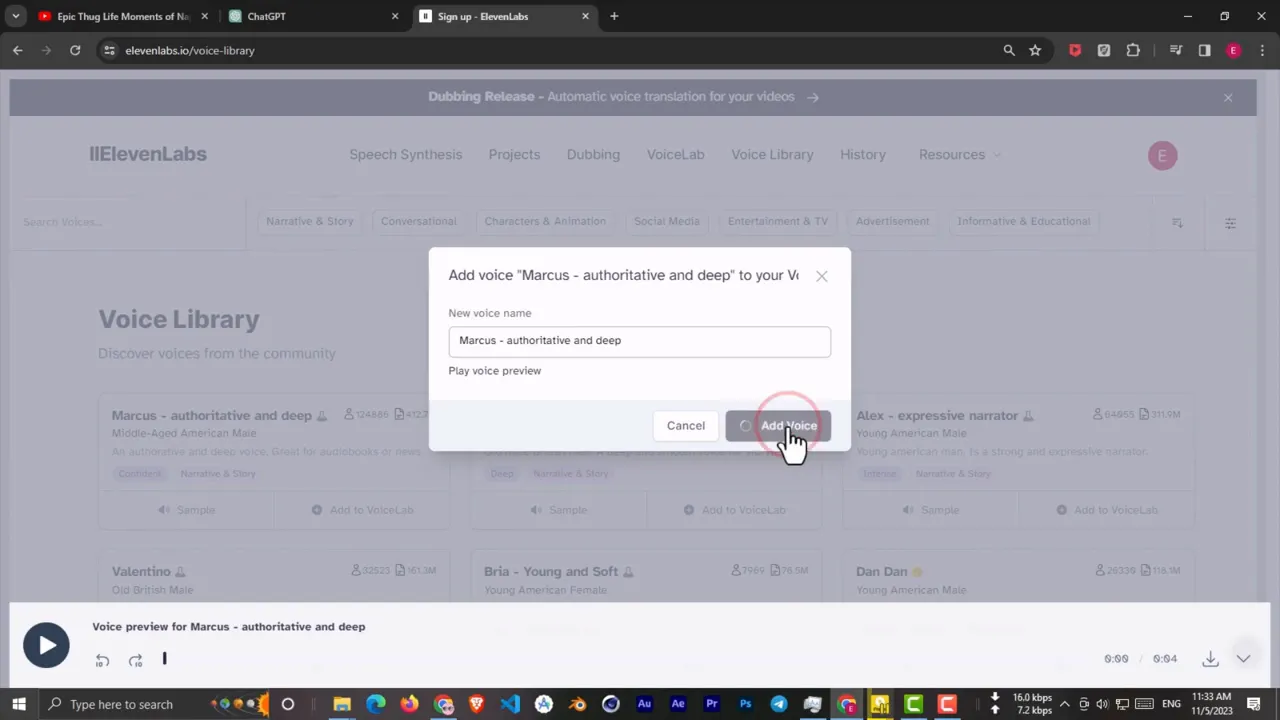The image size is (1280, 720).
Task: Open the Chrome profile avatar
Action: pyautogui.click(x=1233, y=51)
